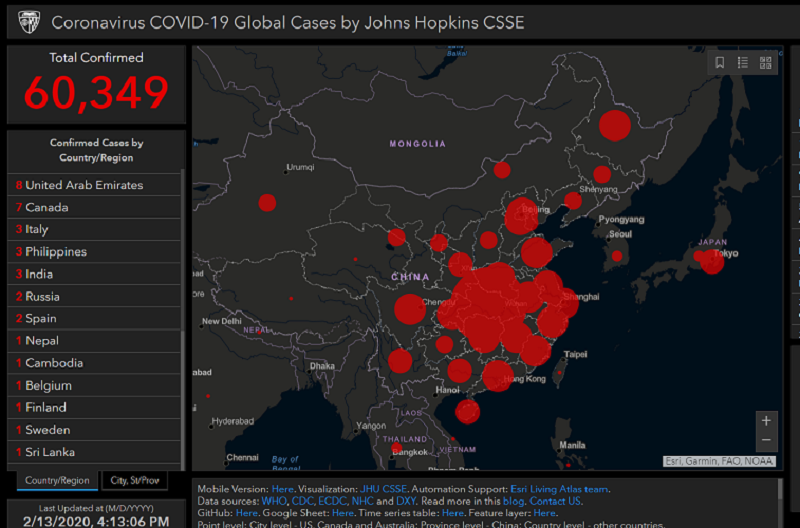Switch to the City, St/Prov tab
The image size is (800, 528).
coord(134,481)
